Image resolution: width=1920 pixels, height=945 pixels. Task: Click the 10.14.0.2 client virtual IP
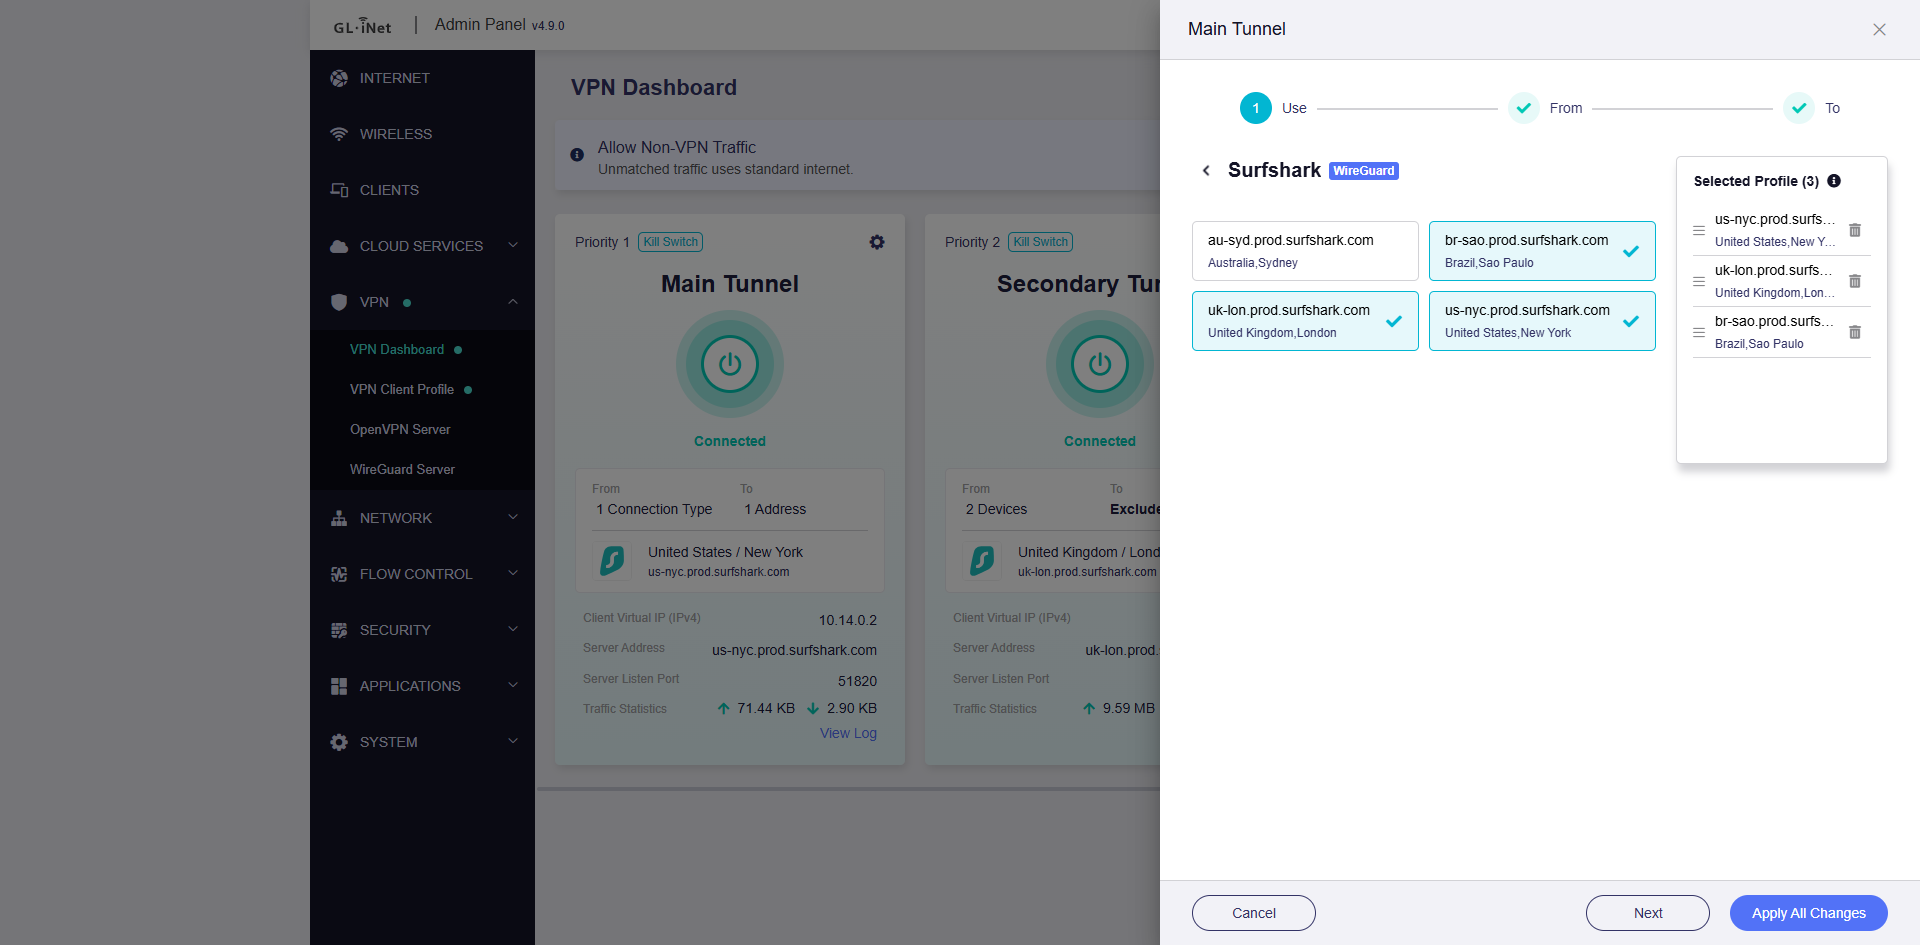click(848, 620)
